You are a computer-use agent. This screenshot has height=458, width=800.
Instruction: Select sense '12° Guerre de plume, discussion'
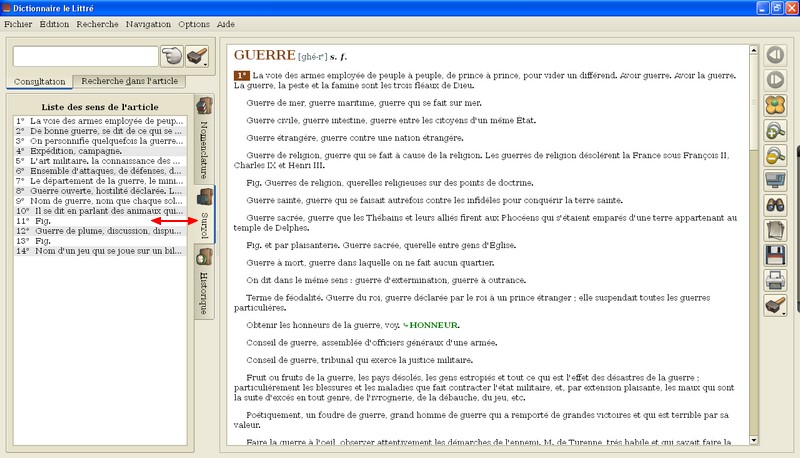coord(99,231)
